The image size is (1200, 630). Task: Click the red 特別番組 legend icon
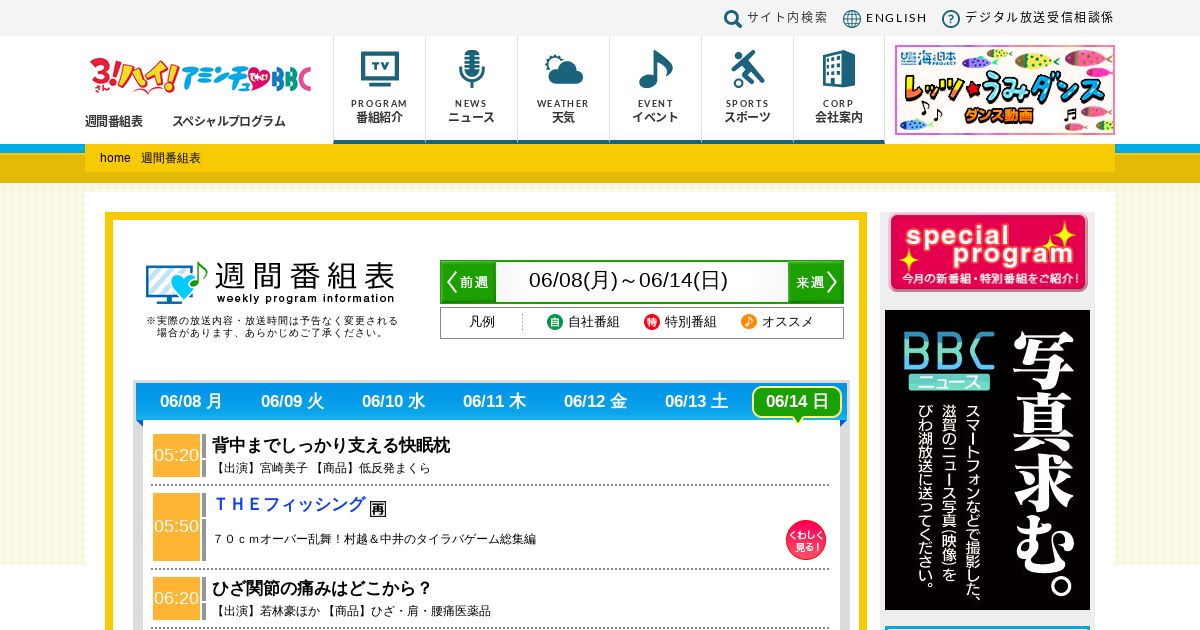click(x=652, y=322)
